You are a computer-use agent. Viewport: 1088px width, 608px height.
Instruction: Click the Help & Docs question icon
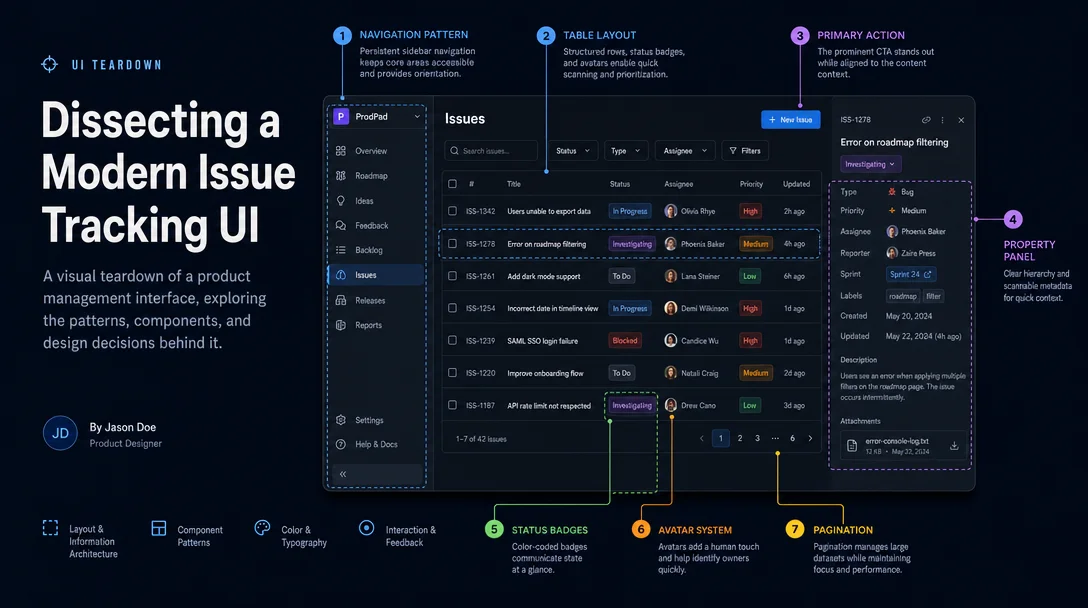[341, 444]
